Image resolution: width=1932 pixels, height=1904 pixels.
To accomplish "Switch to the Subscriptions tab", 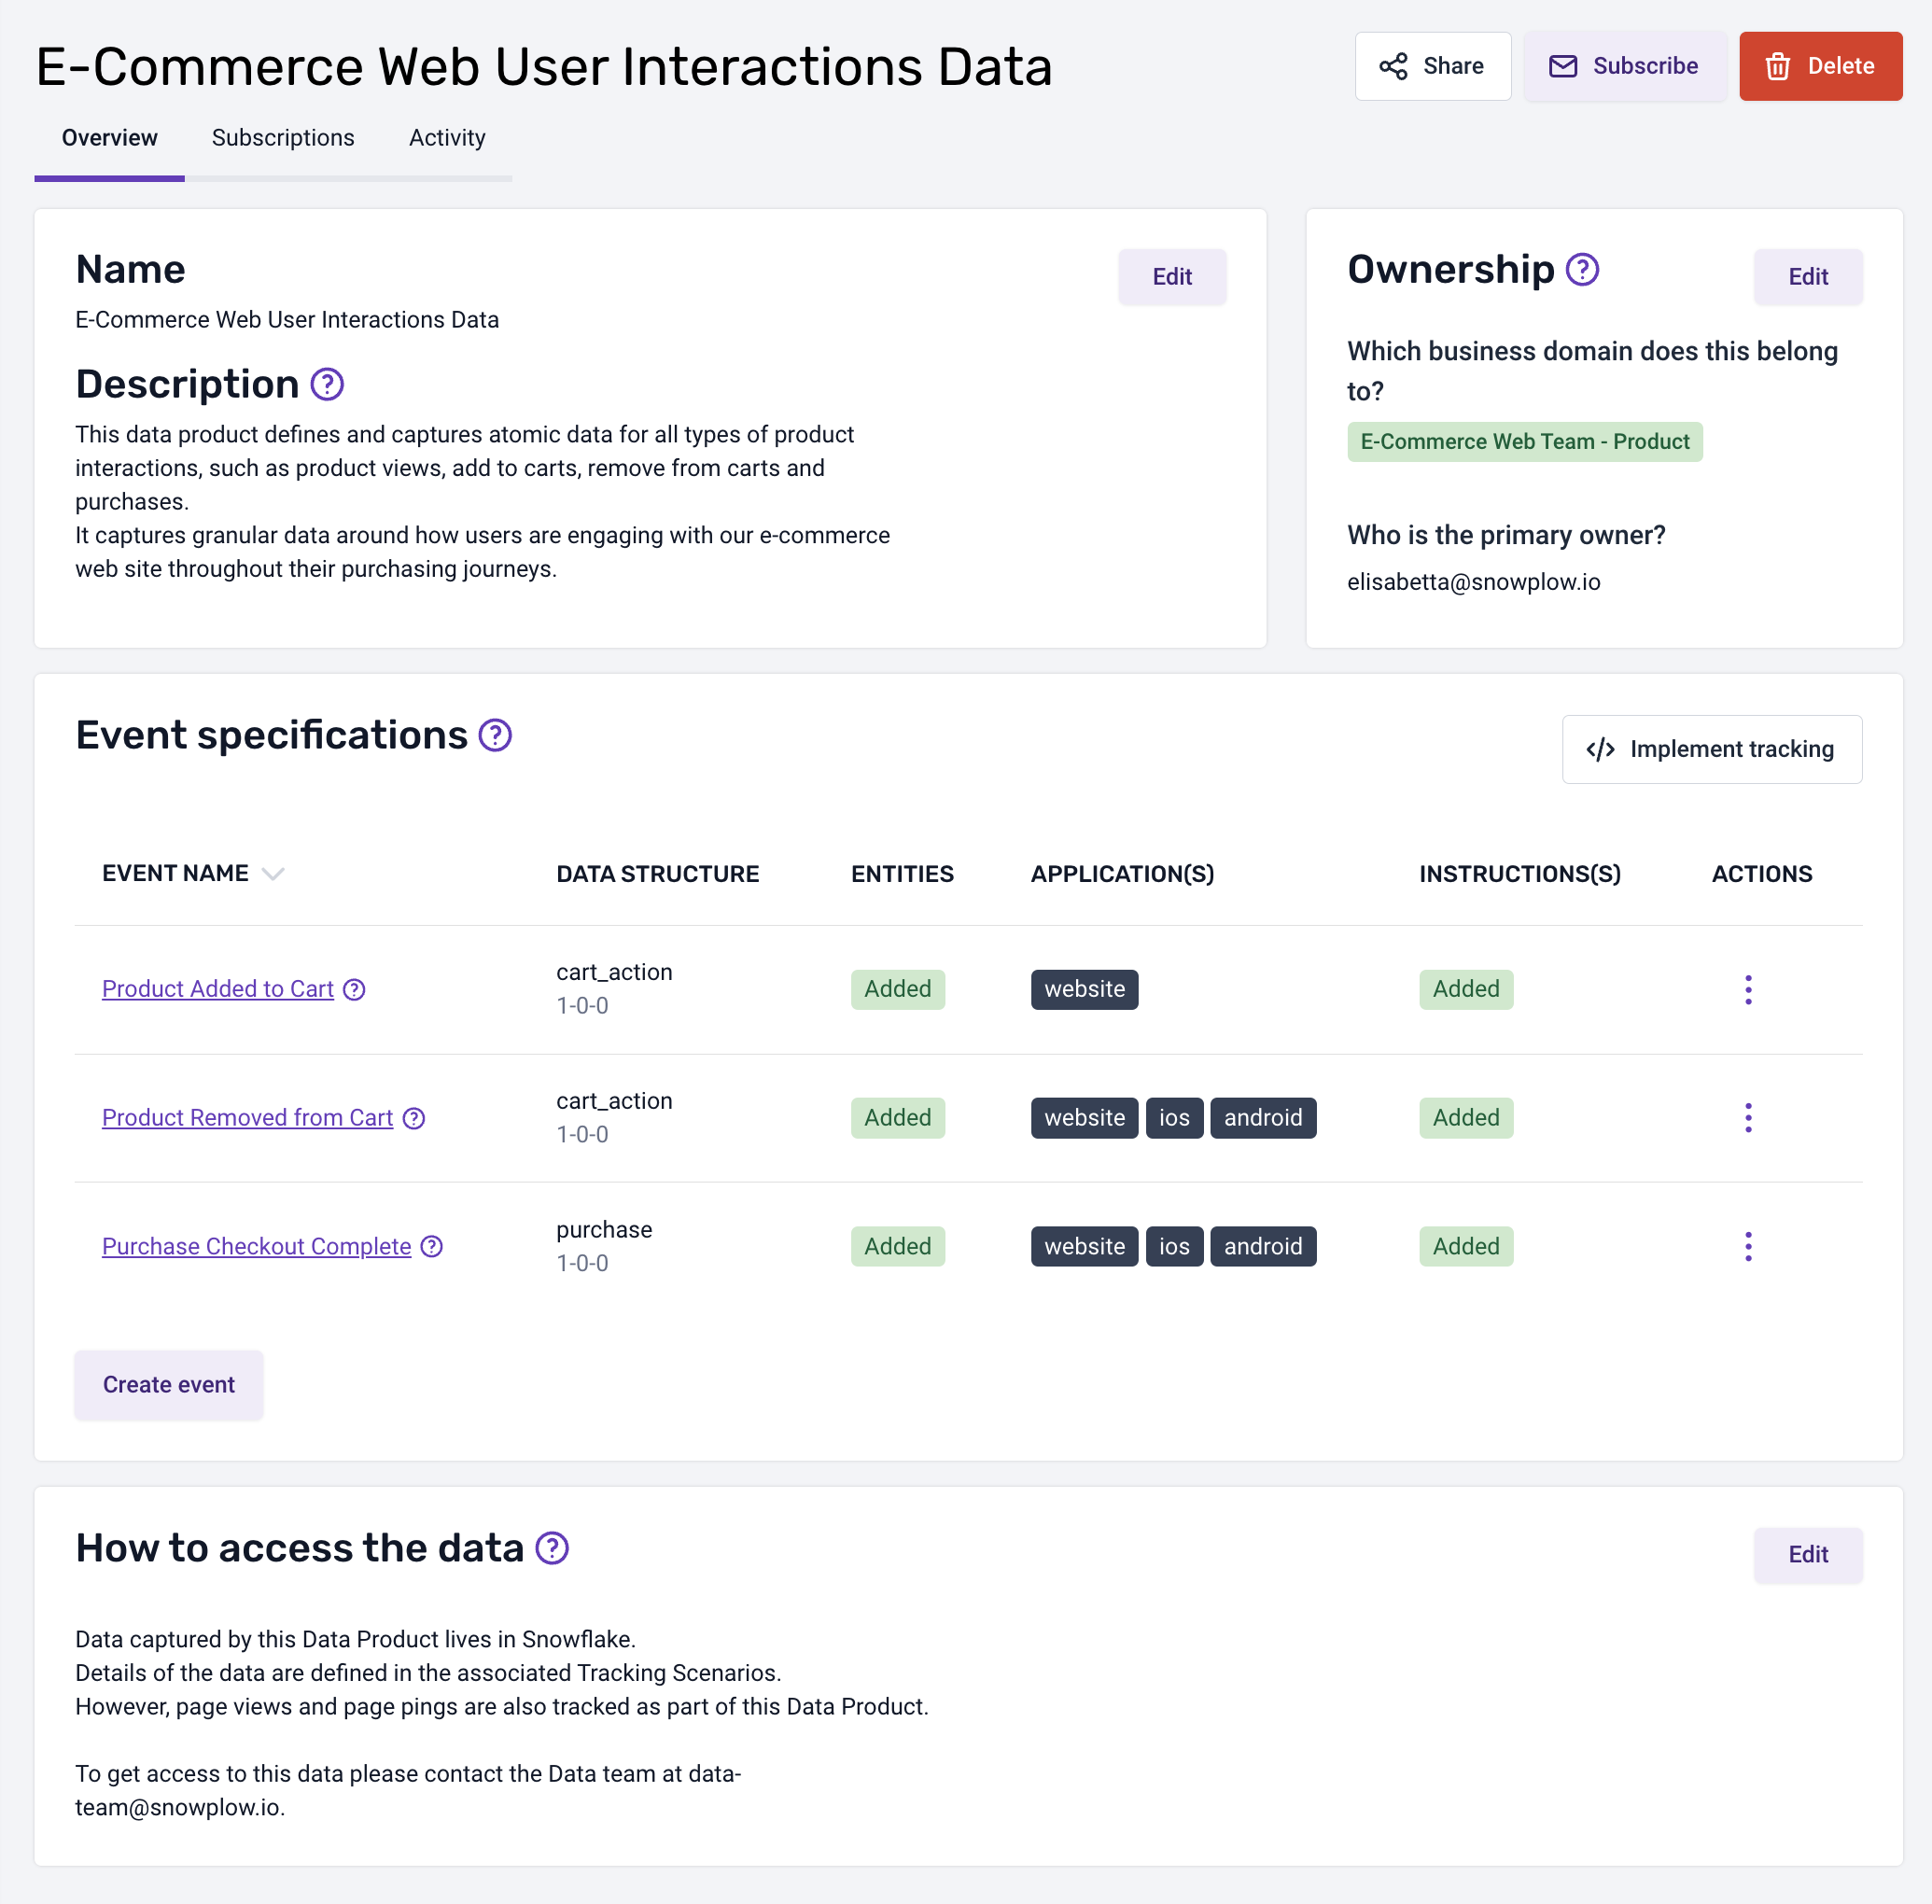I will (283, 138).
